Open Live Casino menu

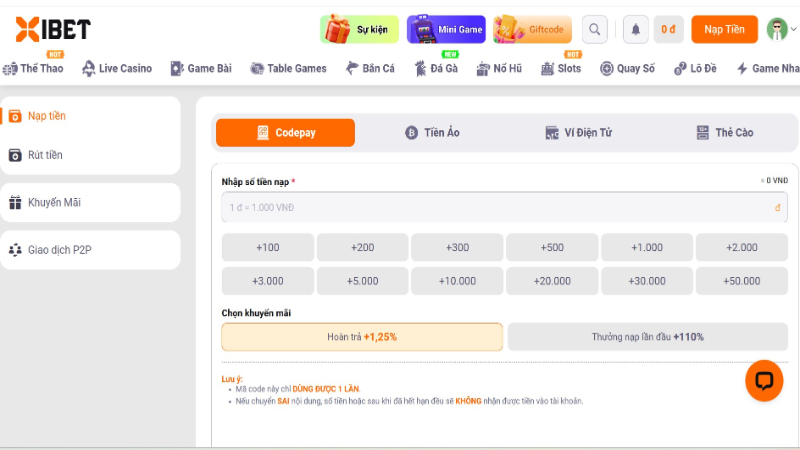pos(117,68)
